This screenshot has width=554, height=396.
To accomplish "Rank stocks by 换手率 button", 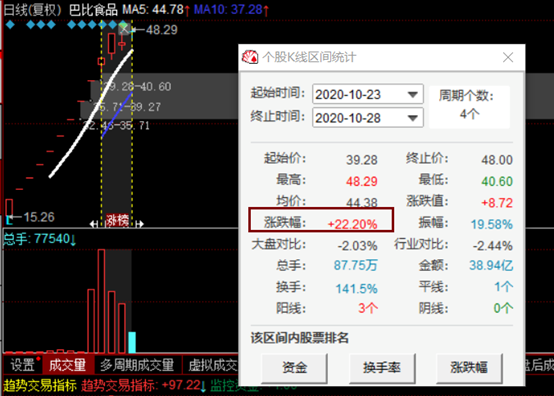I will pos(382,368).
